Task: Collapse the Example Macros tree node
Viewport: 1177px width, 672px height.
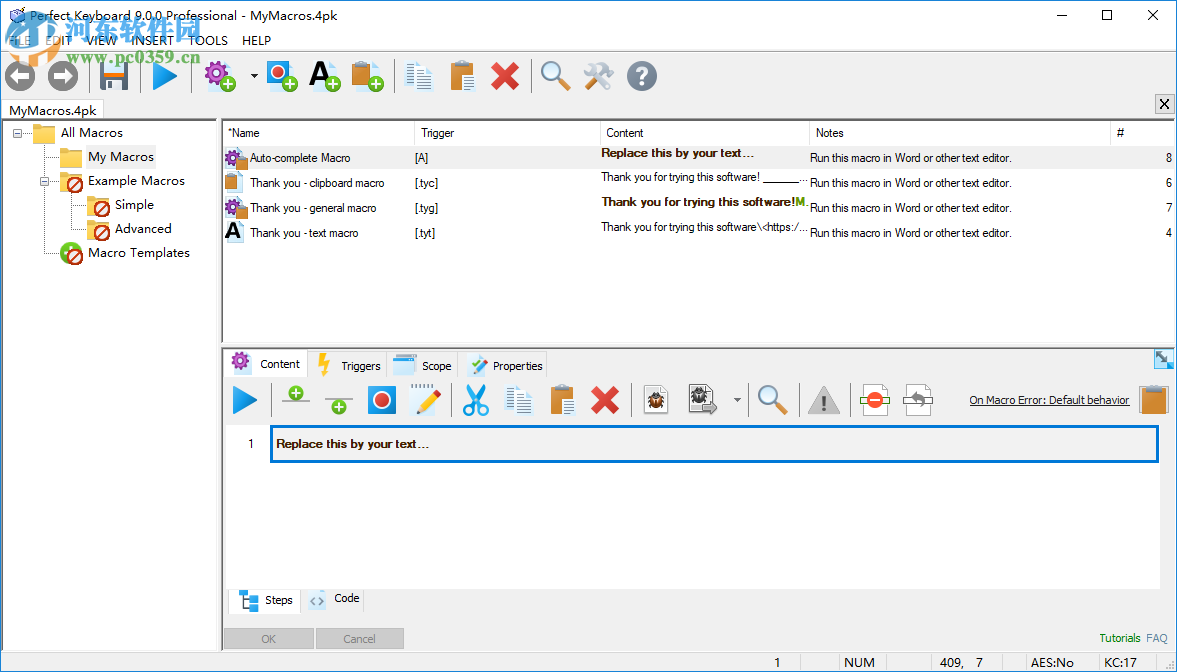Action: [x=44, y=181]
